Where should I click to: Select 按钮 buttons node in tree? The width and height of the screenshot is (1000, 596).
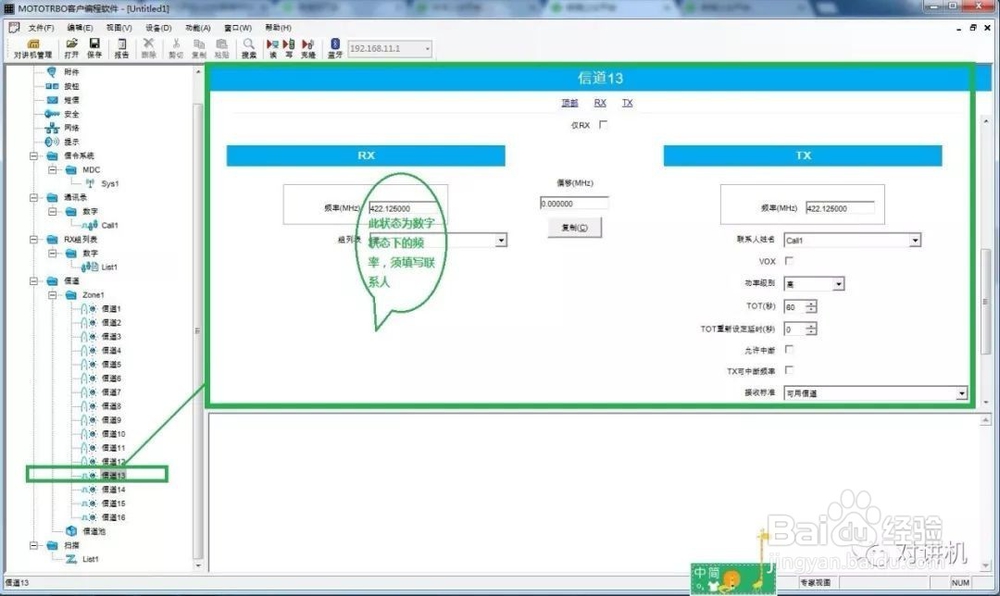pos(71,86)
